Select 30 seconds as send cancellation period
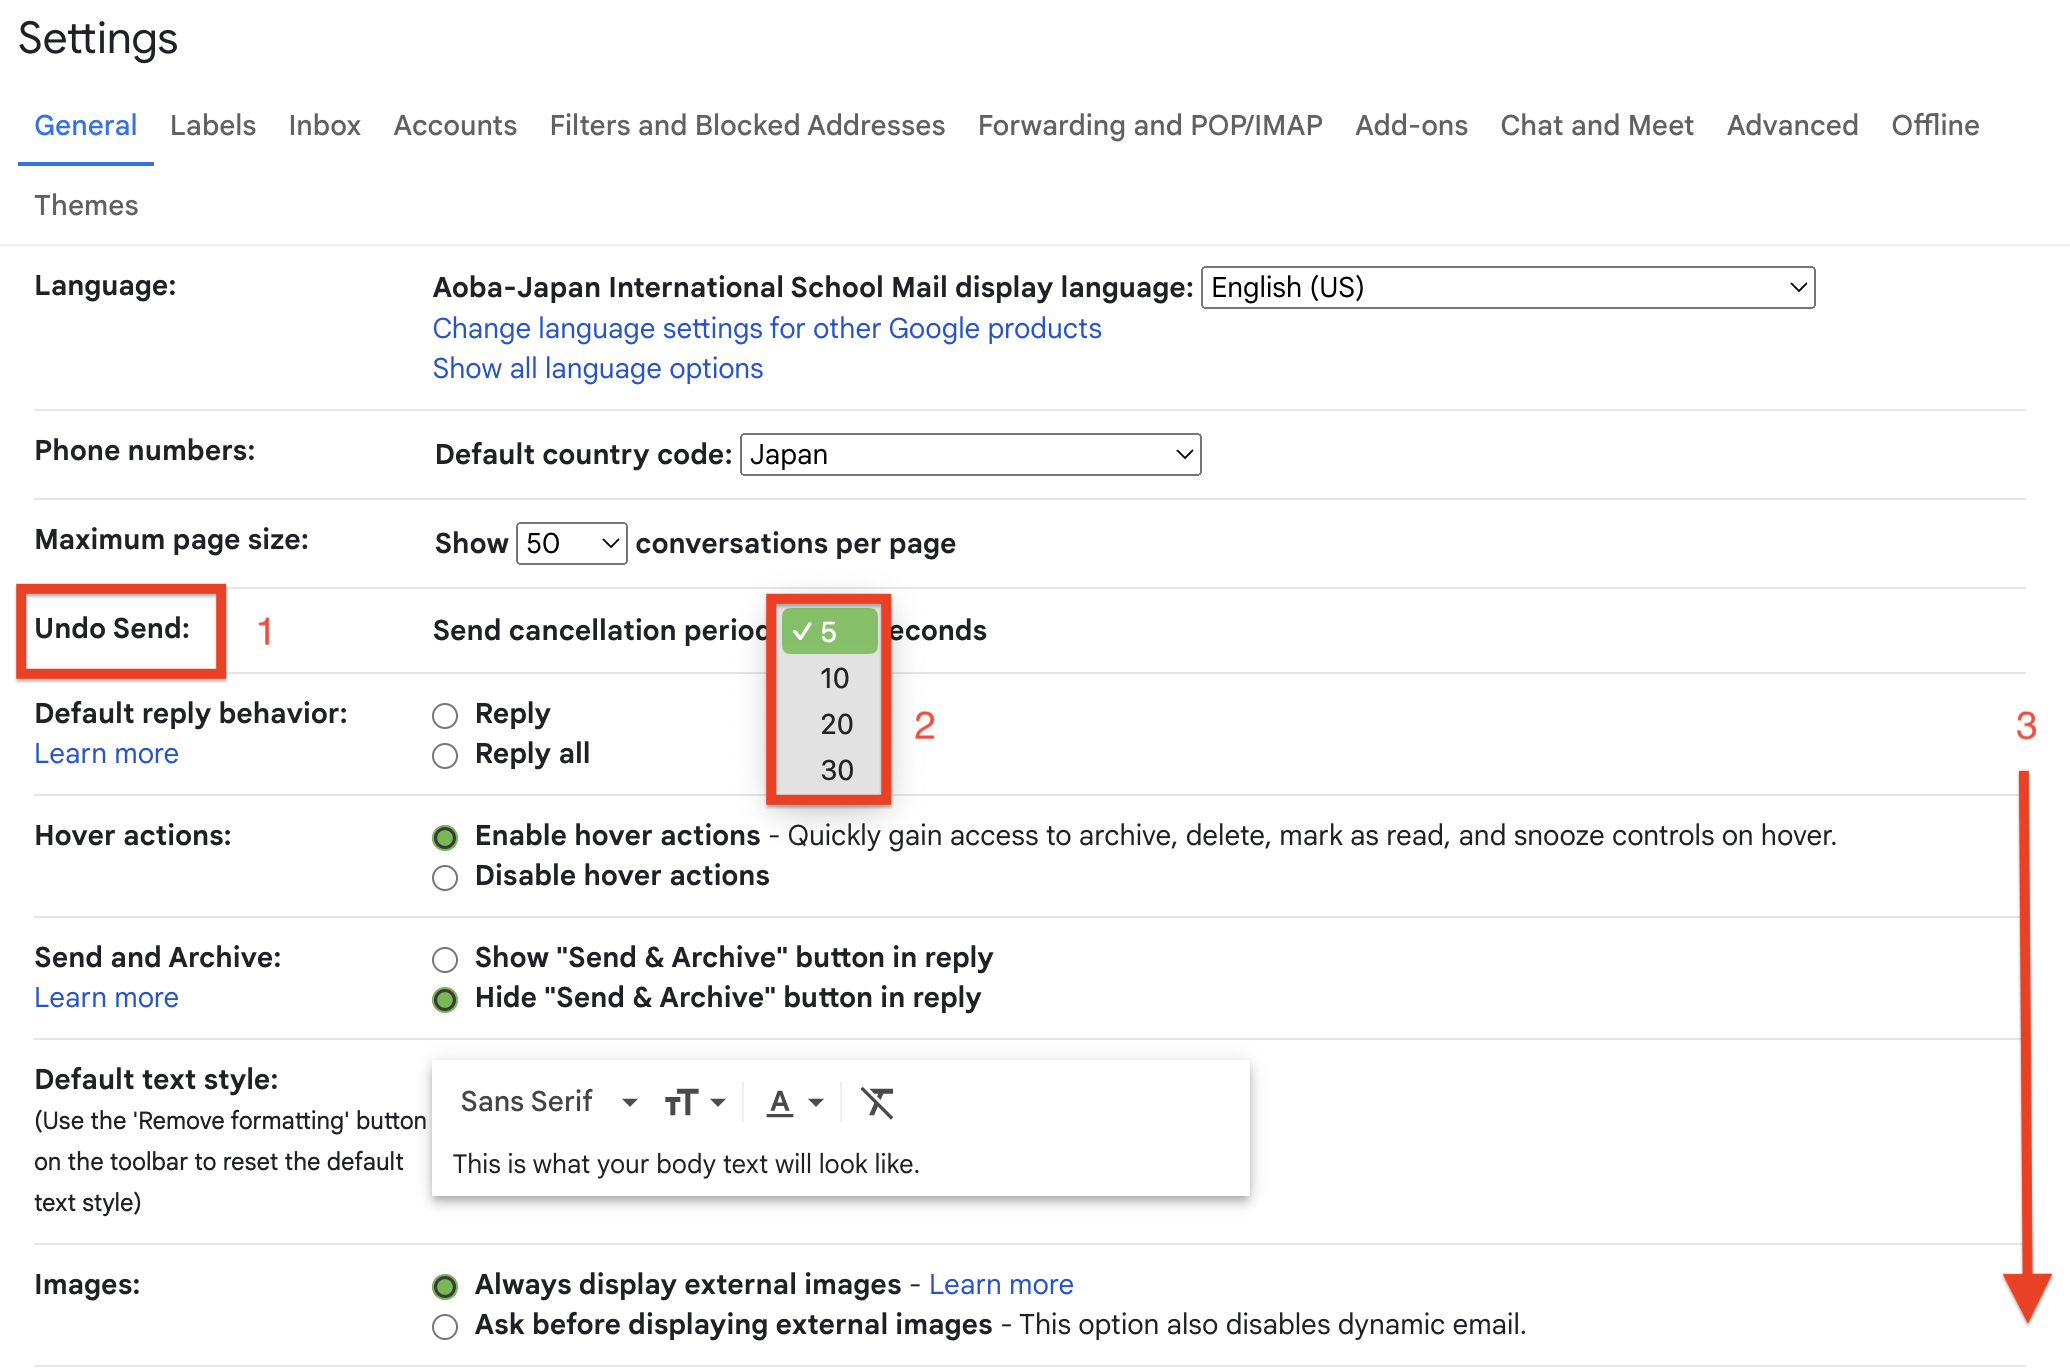This screenshot has width=2070, height=1370. 834,769
